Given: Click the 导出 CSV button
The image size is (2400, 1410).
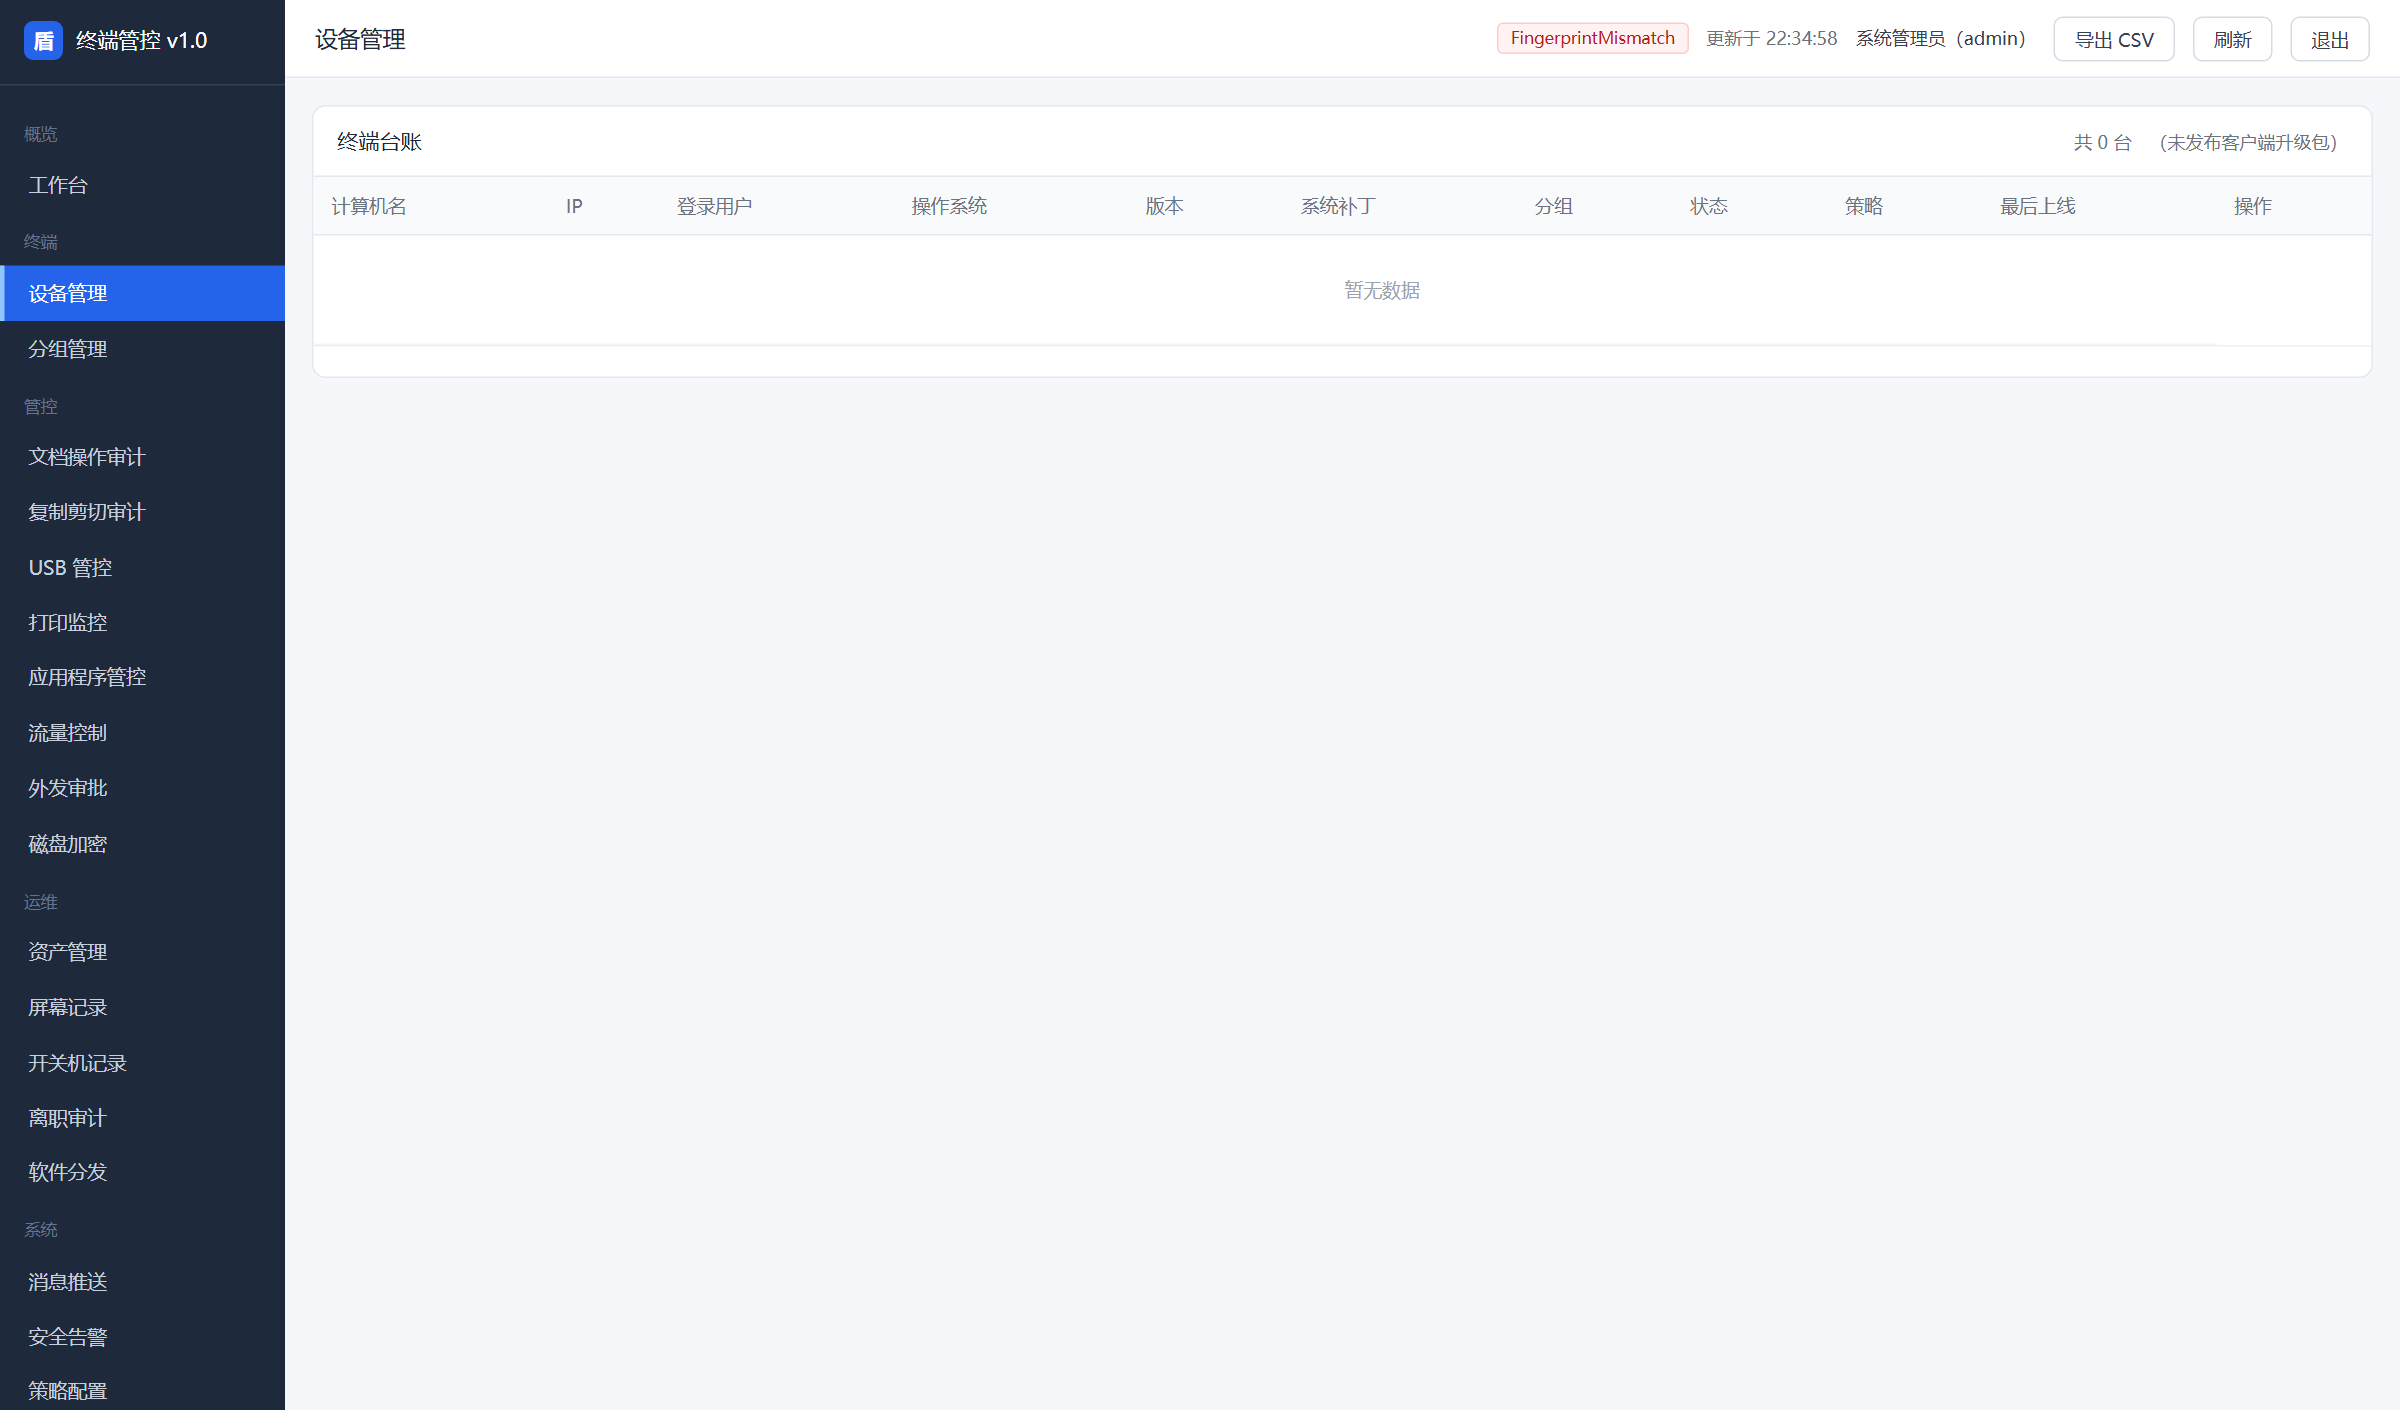Looking at the screenshot, I should pos(2113,40).
